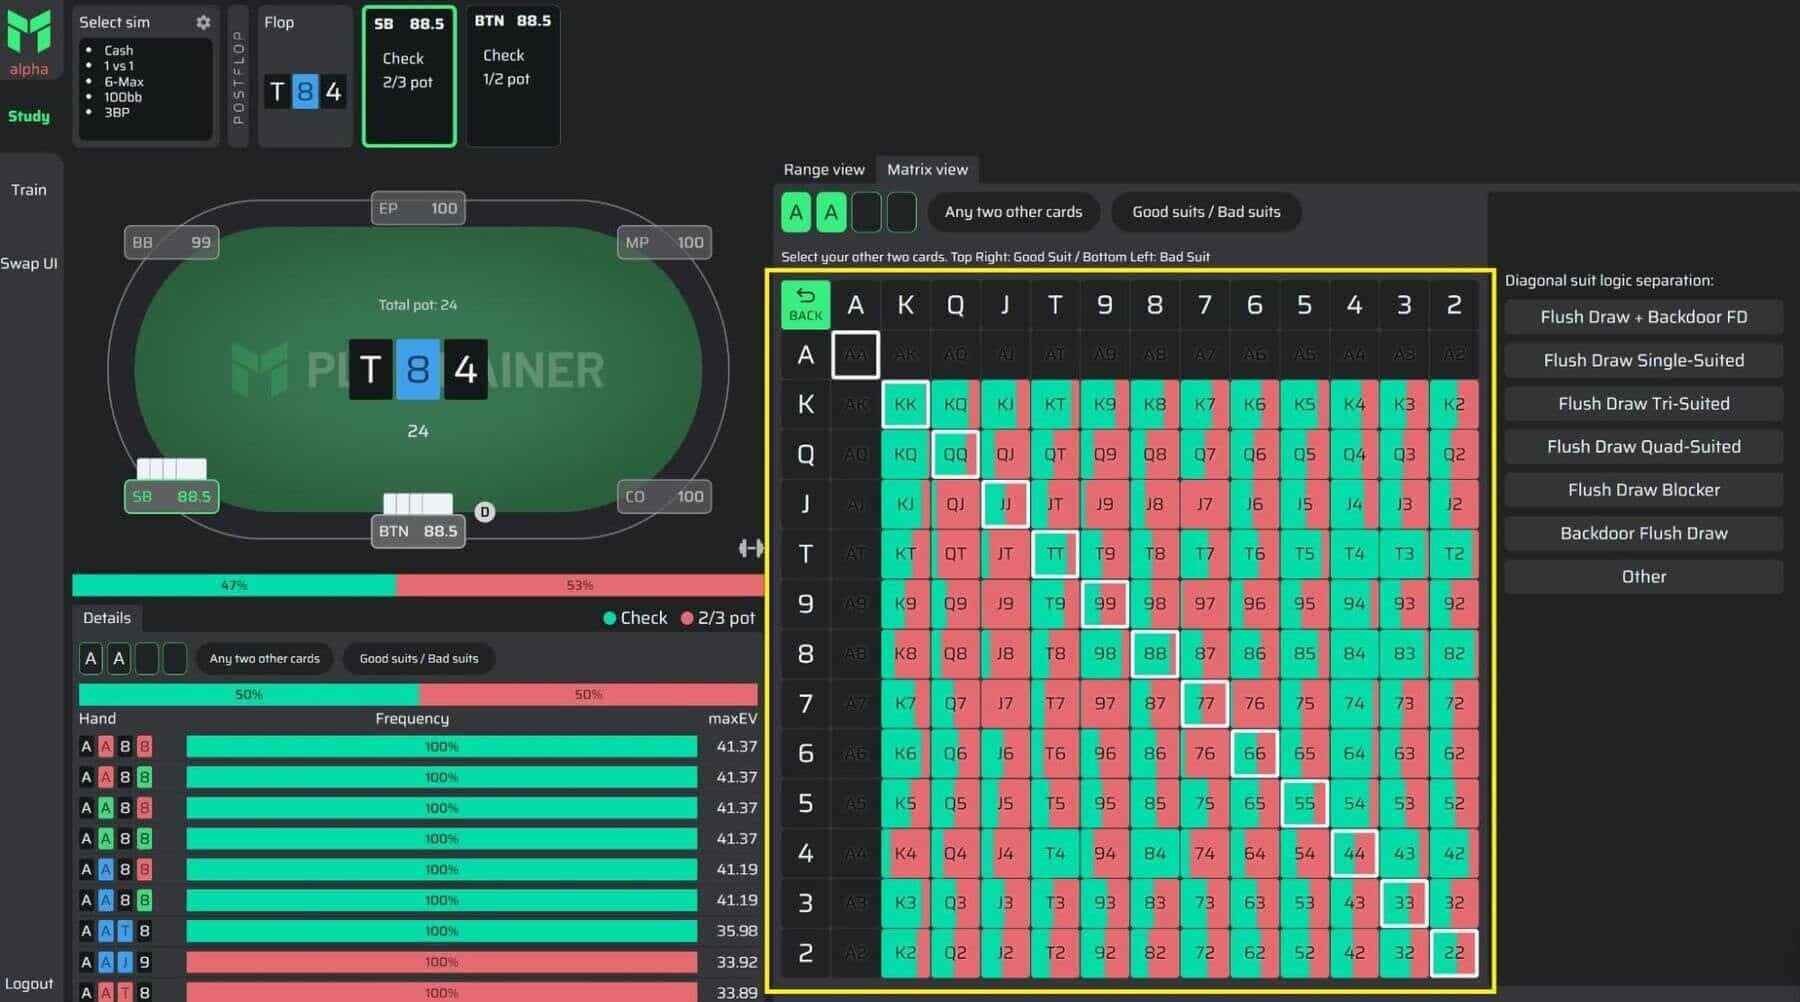Viewport: 1800px width, 1002px height.
Task: Click the dealer button D chip
Action: point(485,512)
